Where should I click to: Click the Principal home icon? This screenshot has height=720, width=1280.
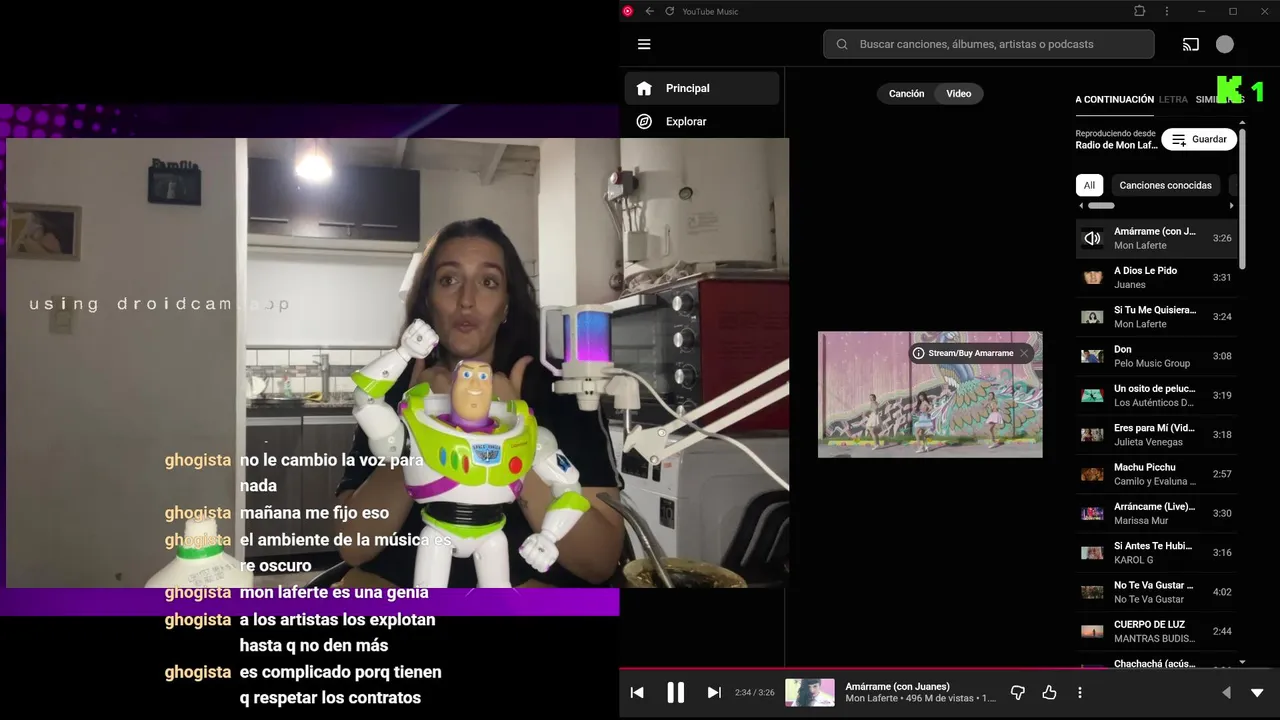(x=644, y=88)
